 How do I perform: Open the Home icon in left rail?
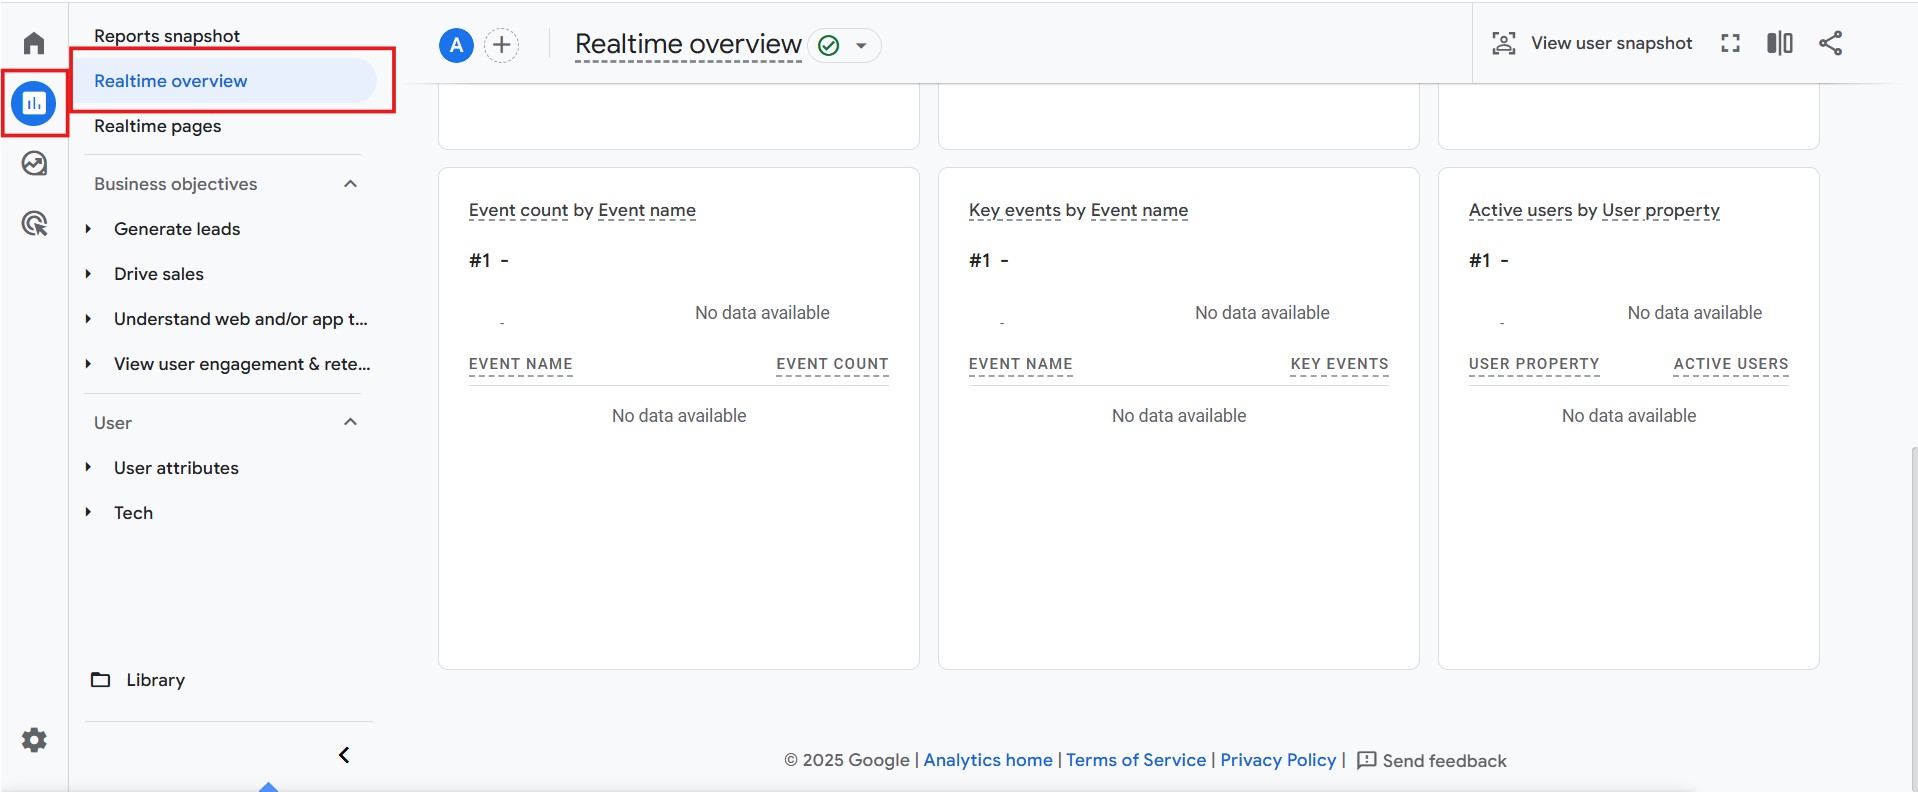[34, 43]
